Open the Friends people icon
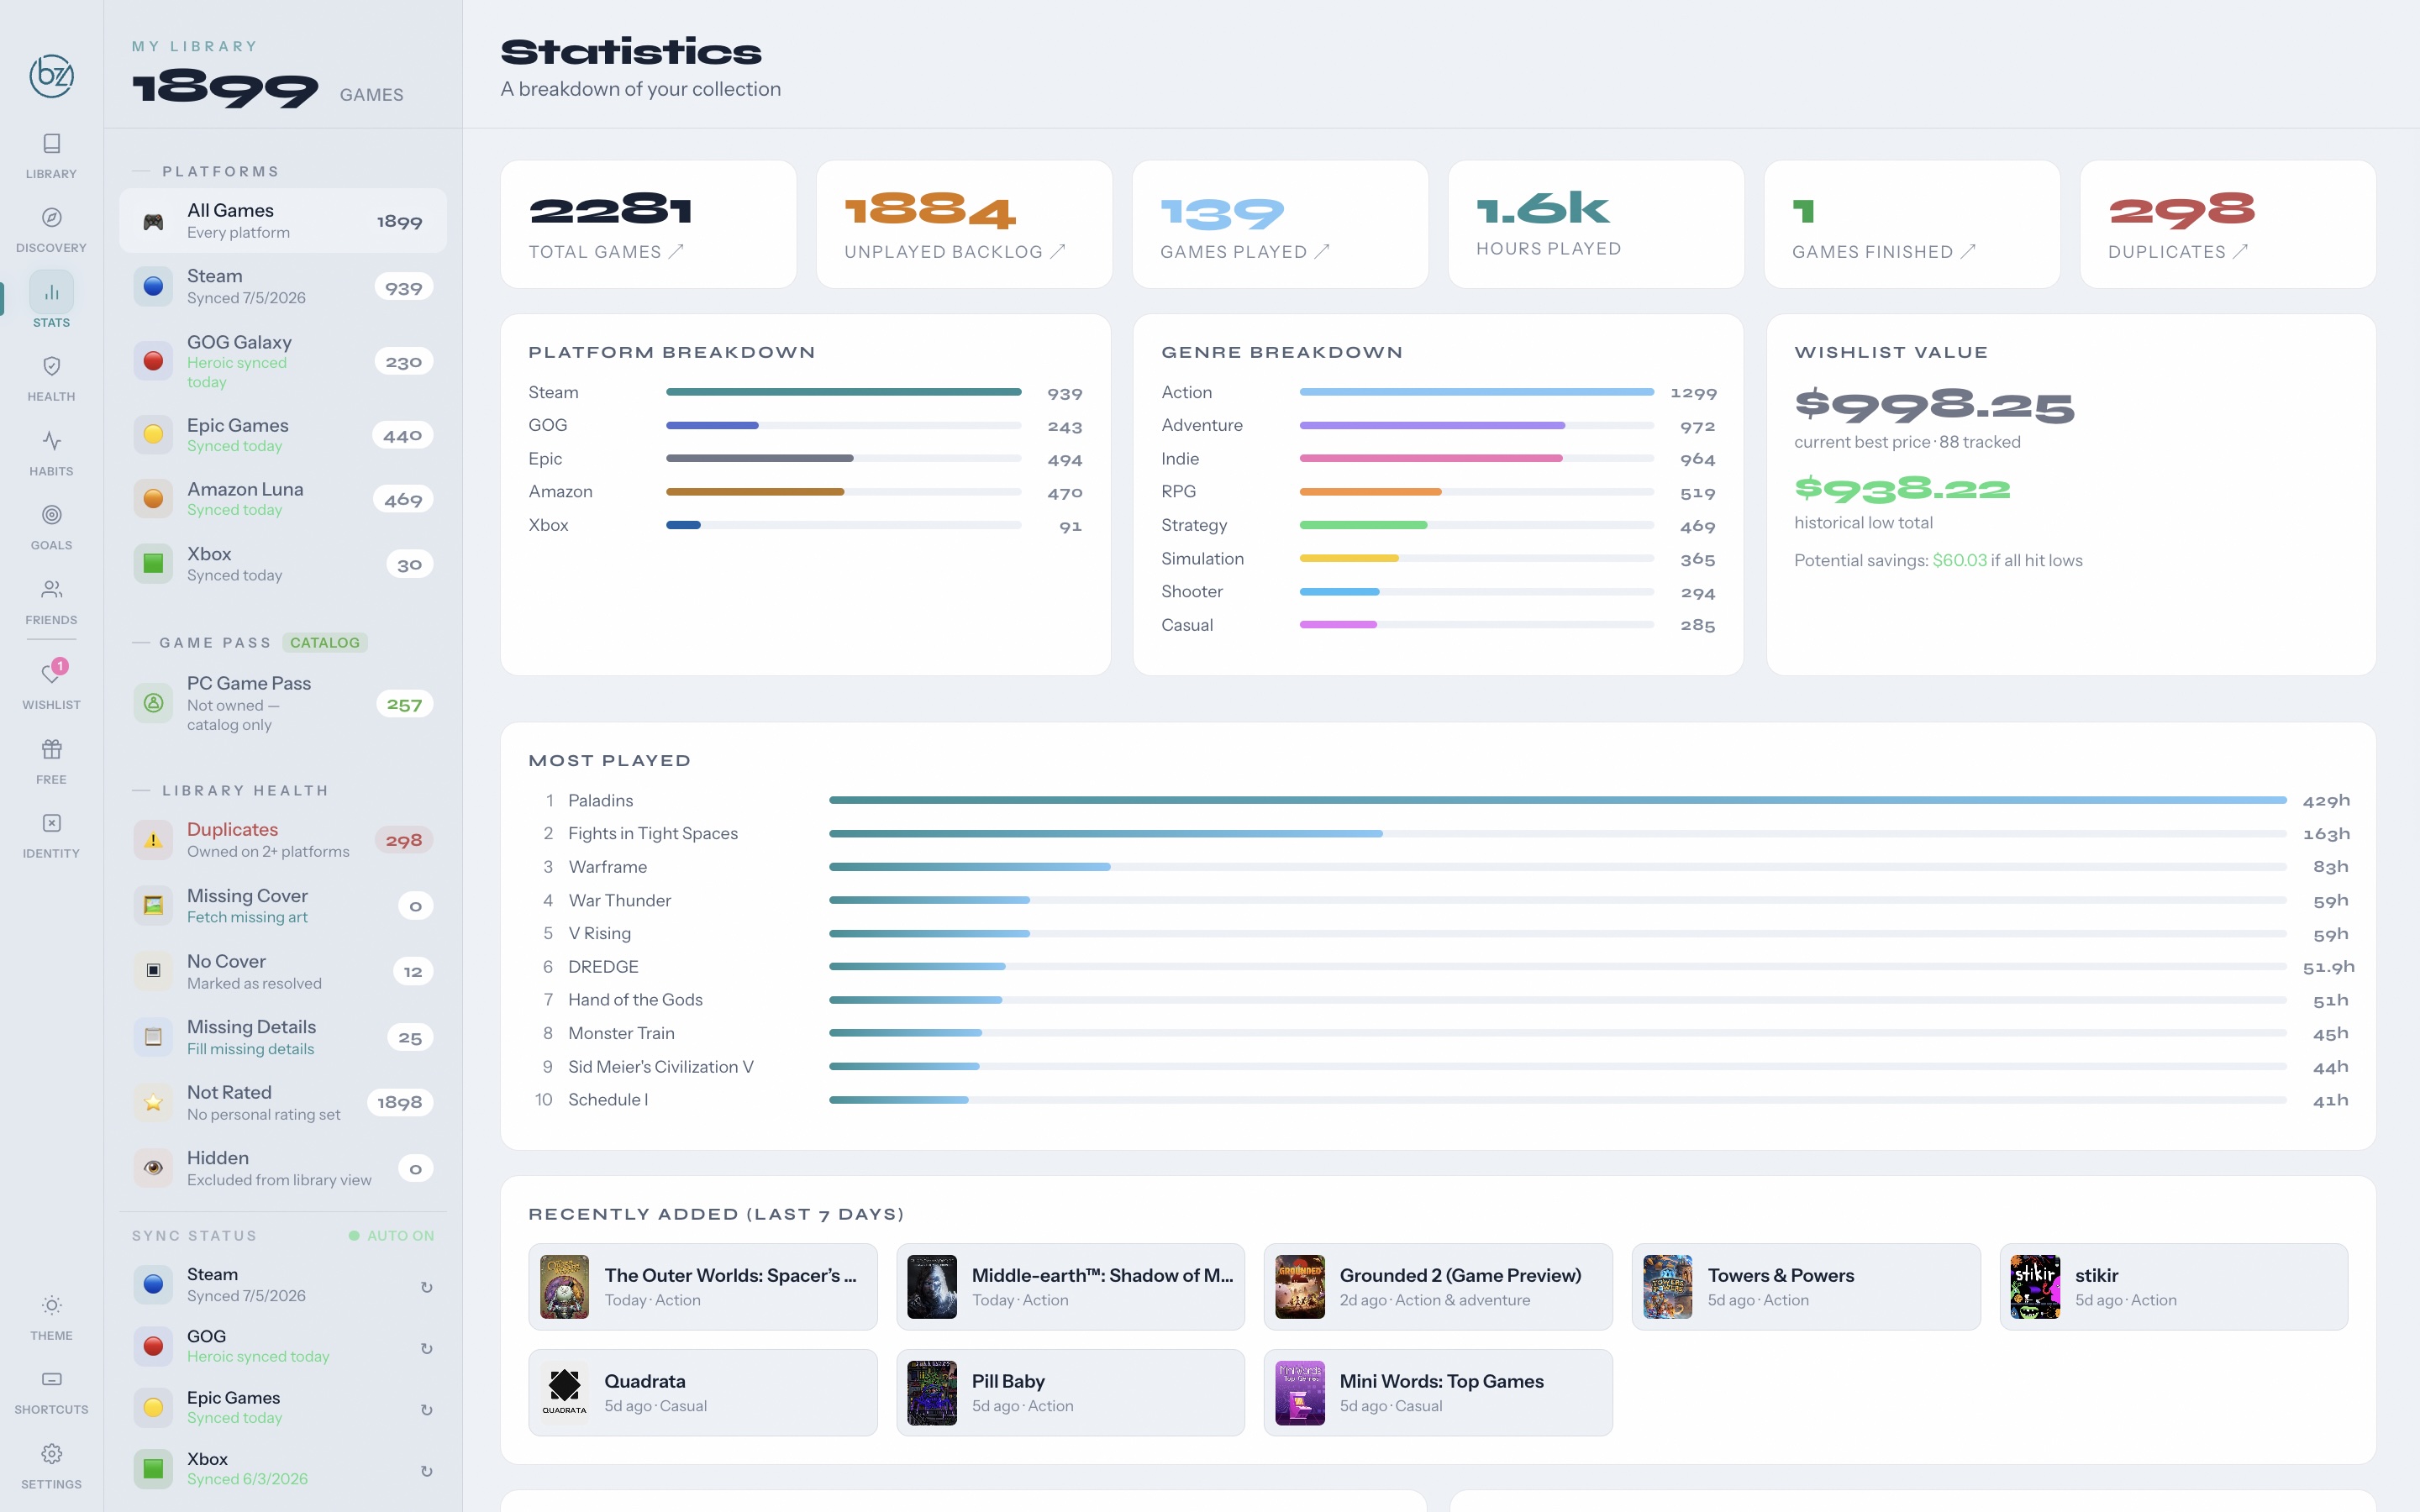Viewport: 2420px width, 1512px height. (x=51, y=589)
